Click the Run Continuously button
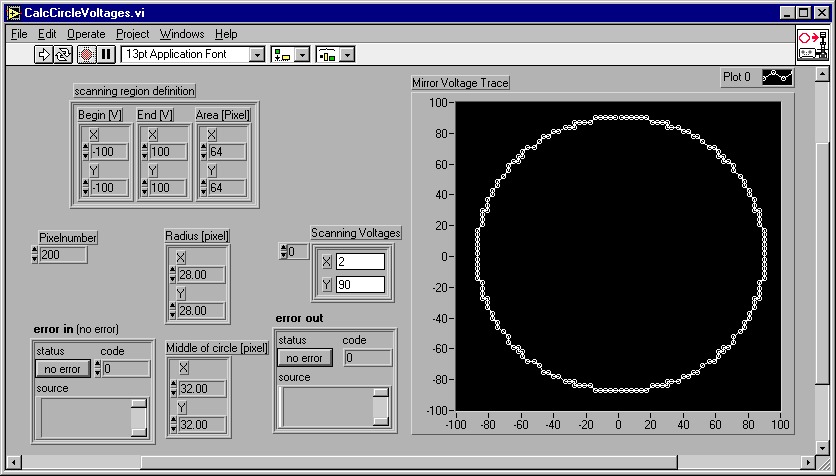836x476 pixels. coord(63,54)
